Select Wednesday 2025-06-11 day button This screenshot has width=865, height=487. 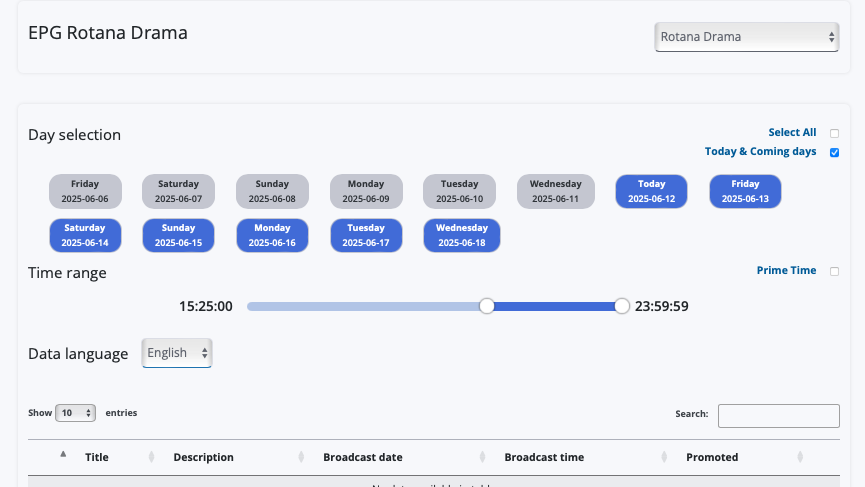coord(556,191)
